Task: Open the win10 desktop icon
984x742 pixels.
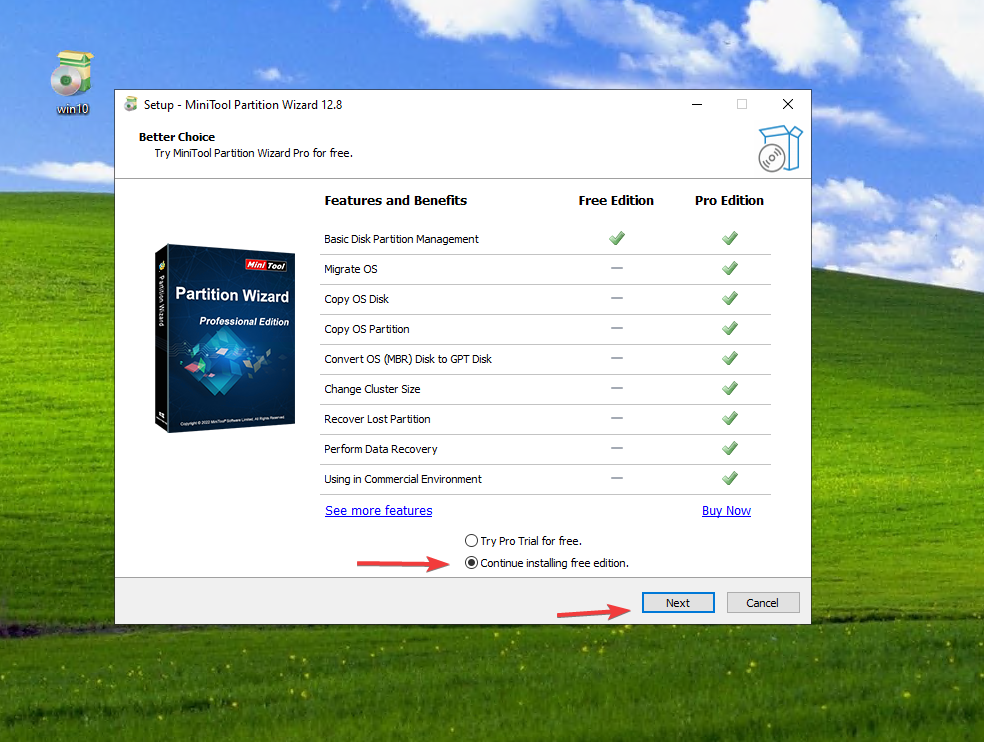Action: point(72,83)
